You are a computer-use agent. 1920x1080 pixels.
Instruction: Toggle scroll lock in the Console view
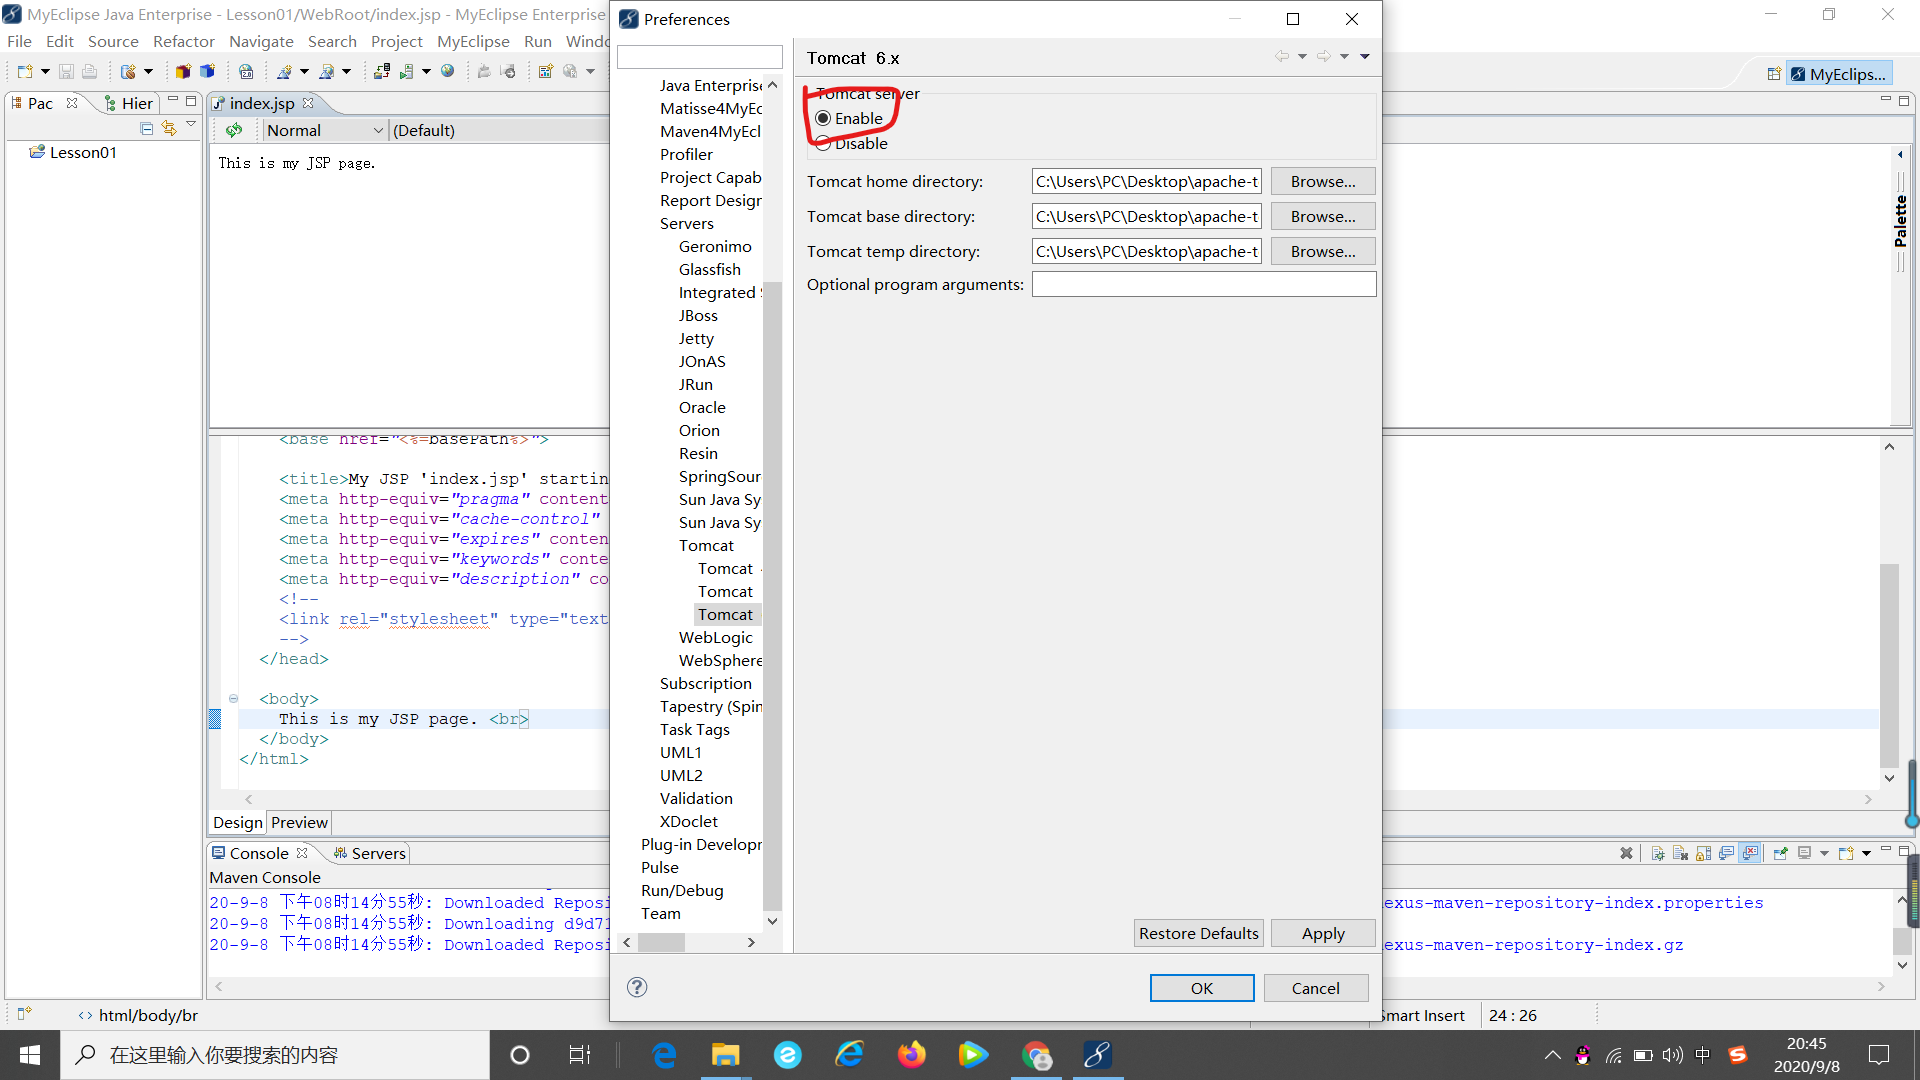point(1703,853)
